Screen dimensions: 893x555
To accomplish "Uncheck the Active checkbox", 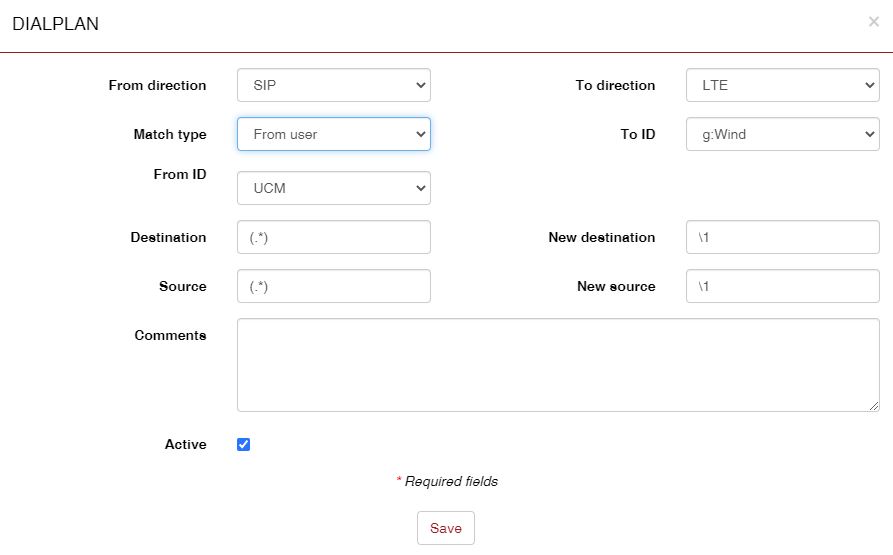I will tap(243, 445).
